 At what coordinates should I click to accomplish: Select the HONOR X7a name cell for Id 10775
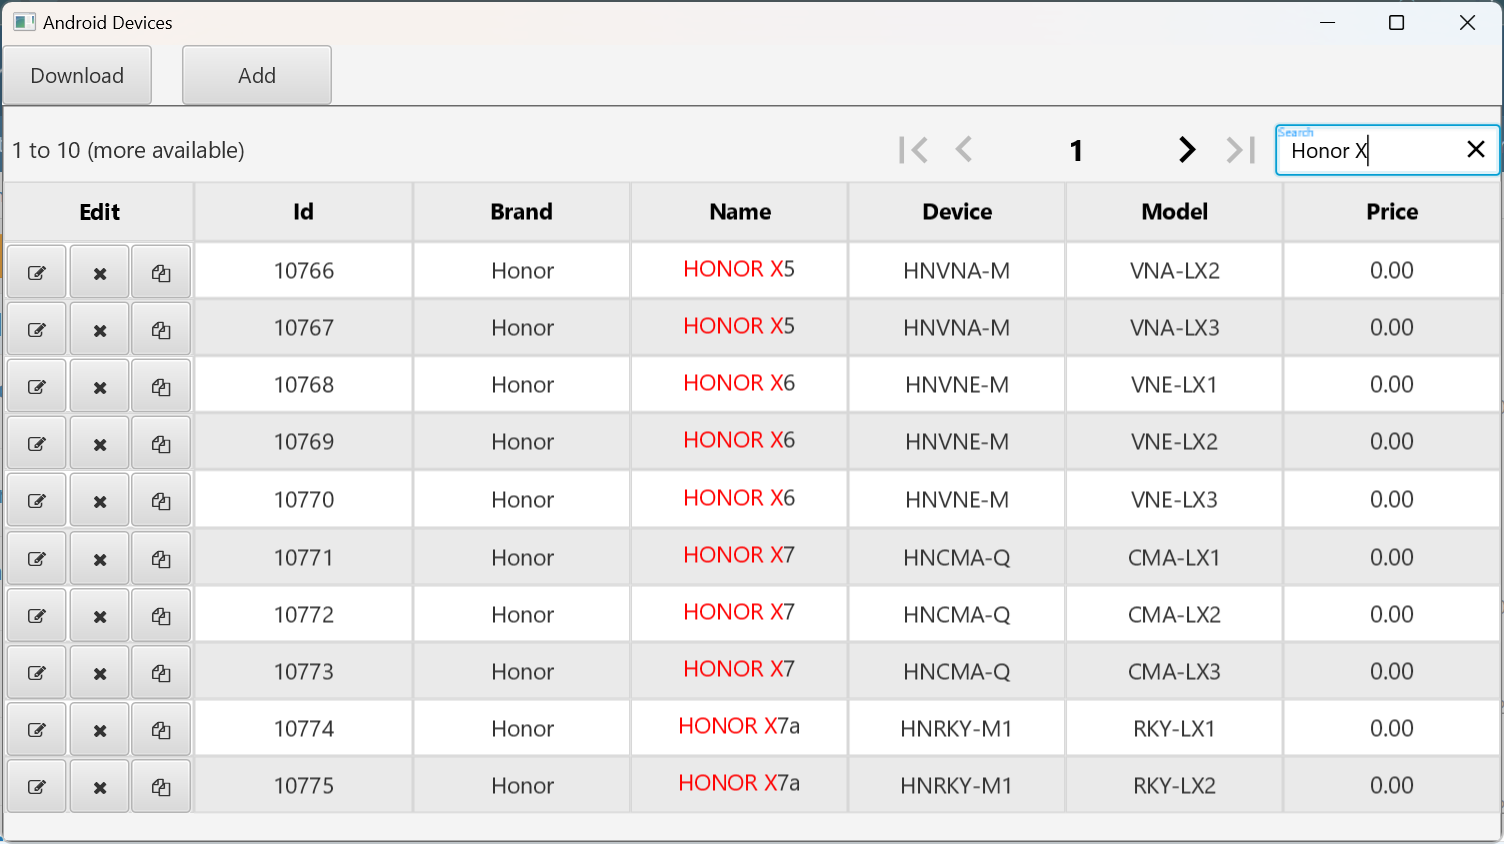(739, 784)
